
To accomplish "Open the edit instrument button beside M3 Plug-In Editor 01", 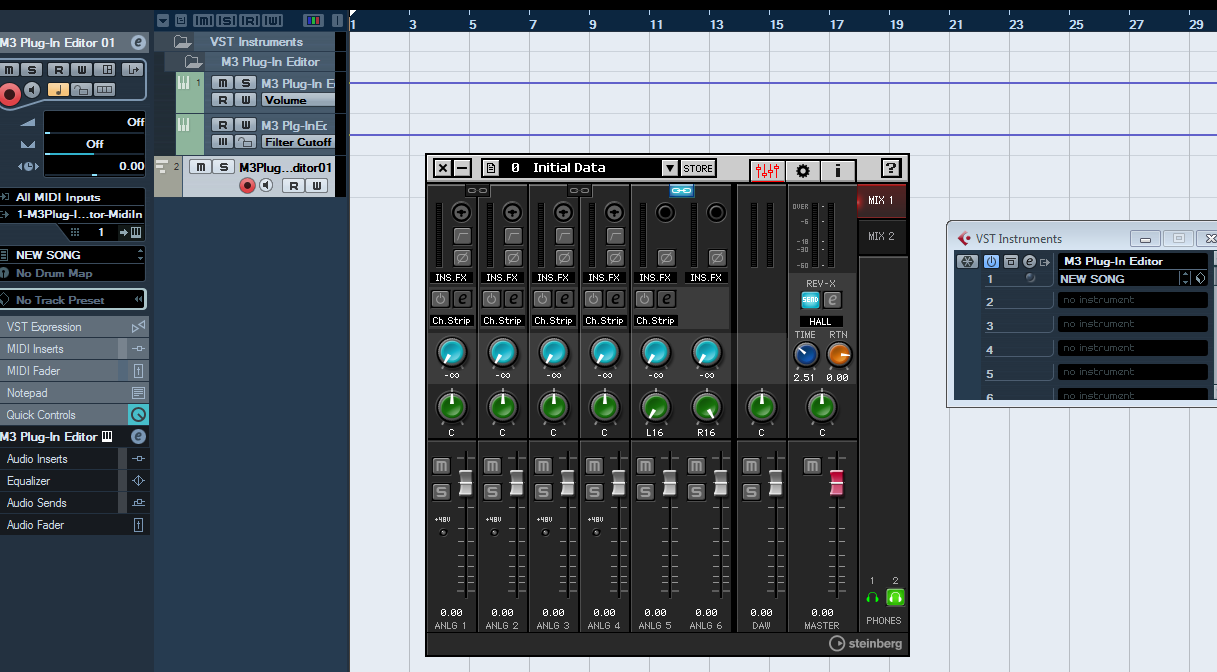I will point(138,43).
